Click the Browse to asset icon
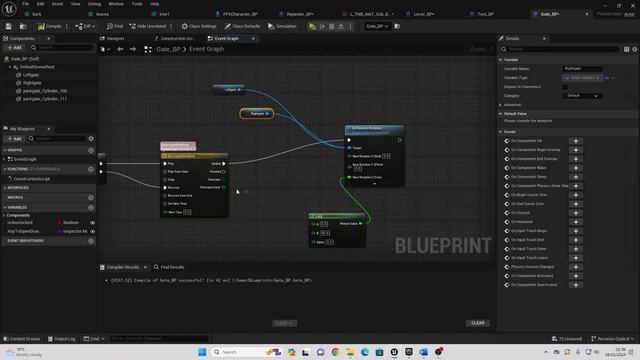 tap(23, 26)
